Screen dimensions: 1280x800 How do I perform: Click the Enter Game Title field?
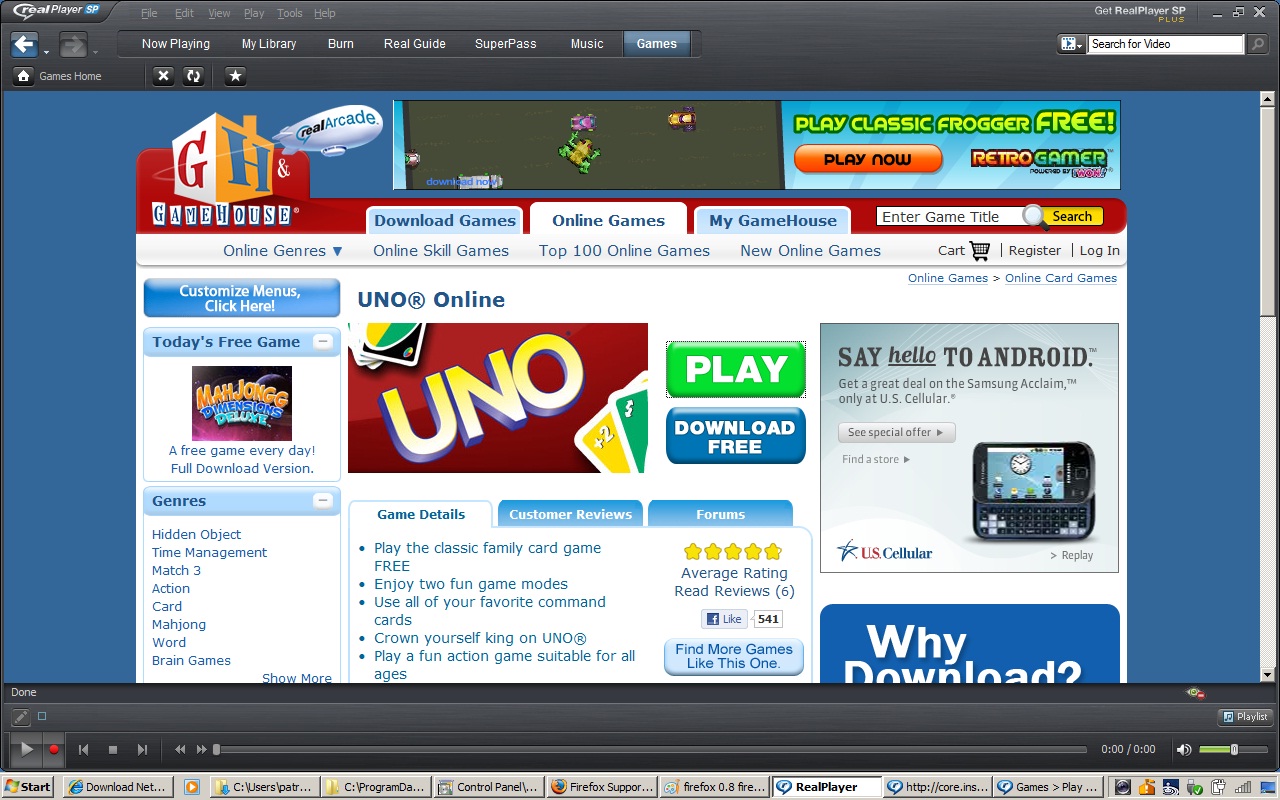[950, 217]
